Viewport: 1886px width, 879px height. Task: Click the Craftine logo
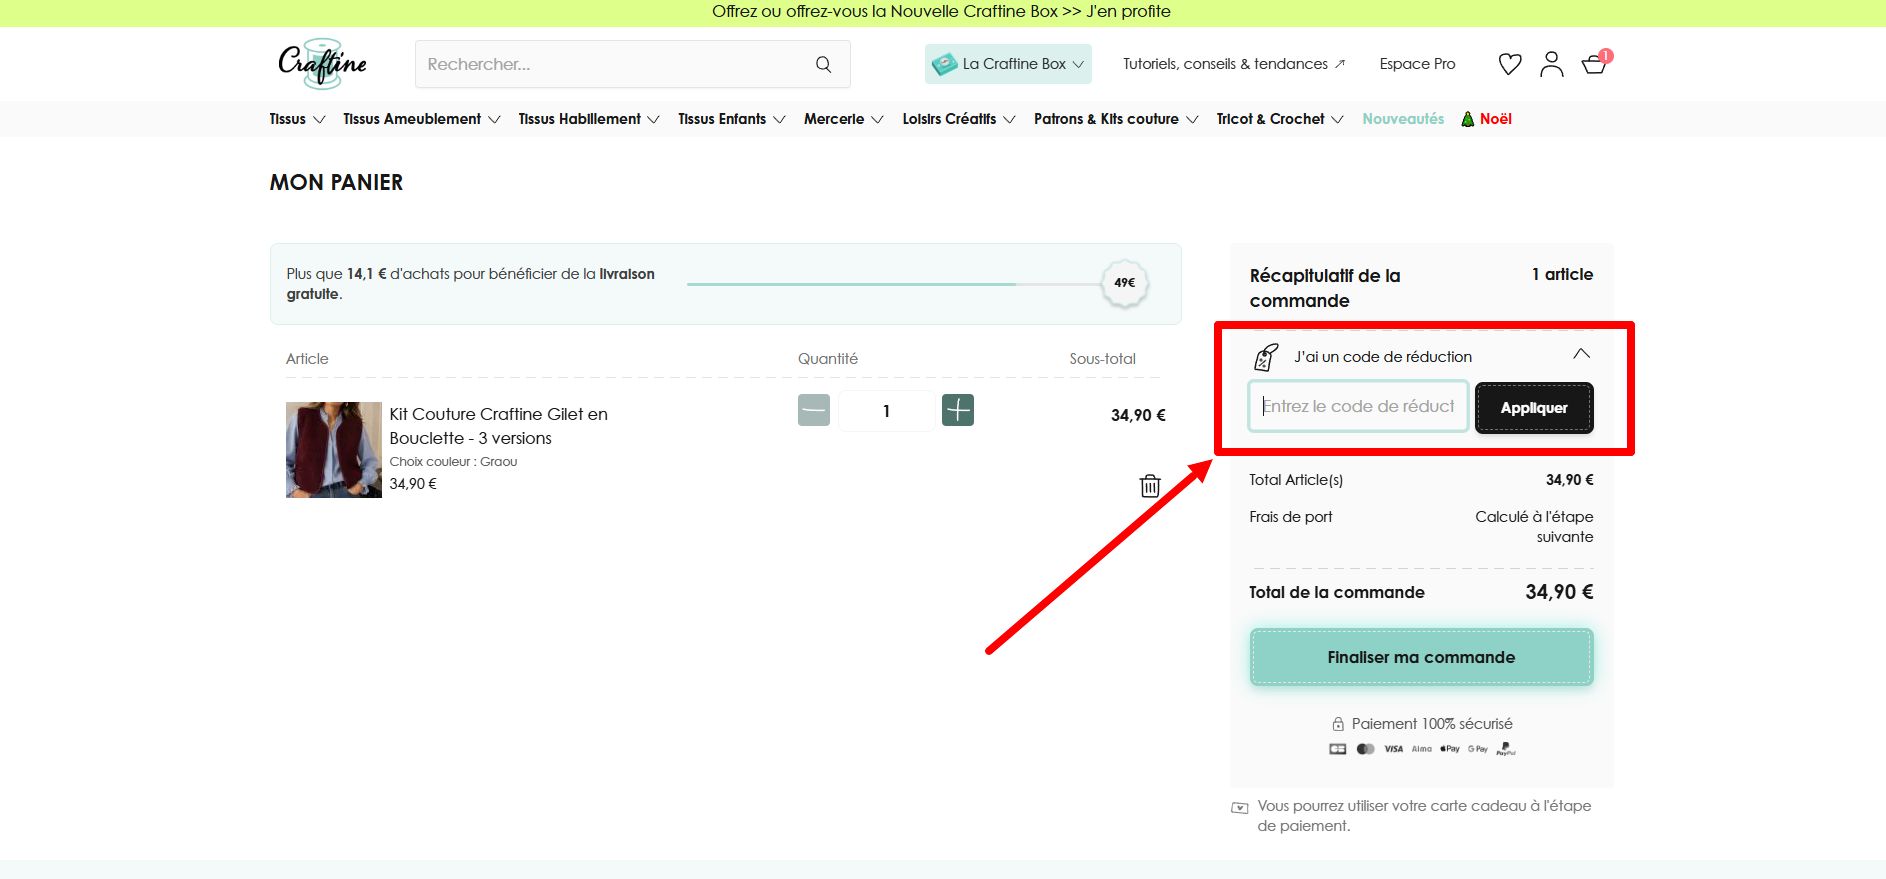click(322, 64)
